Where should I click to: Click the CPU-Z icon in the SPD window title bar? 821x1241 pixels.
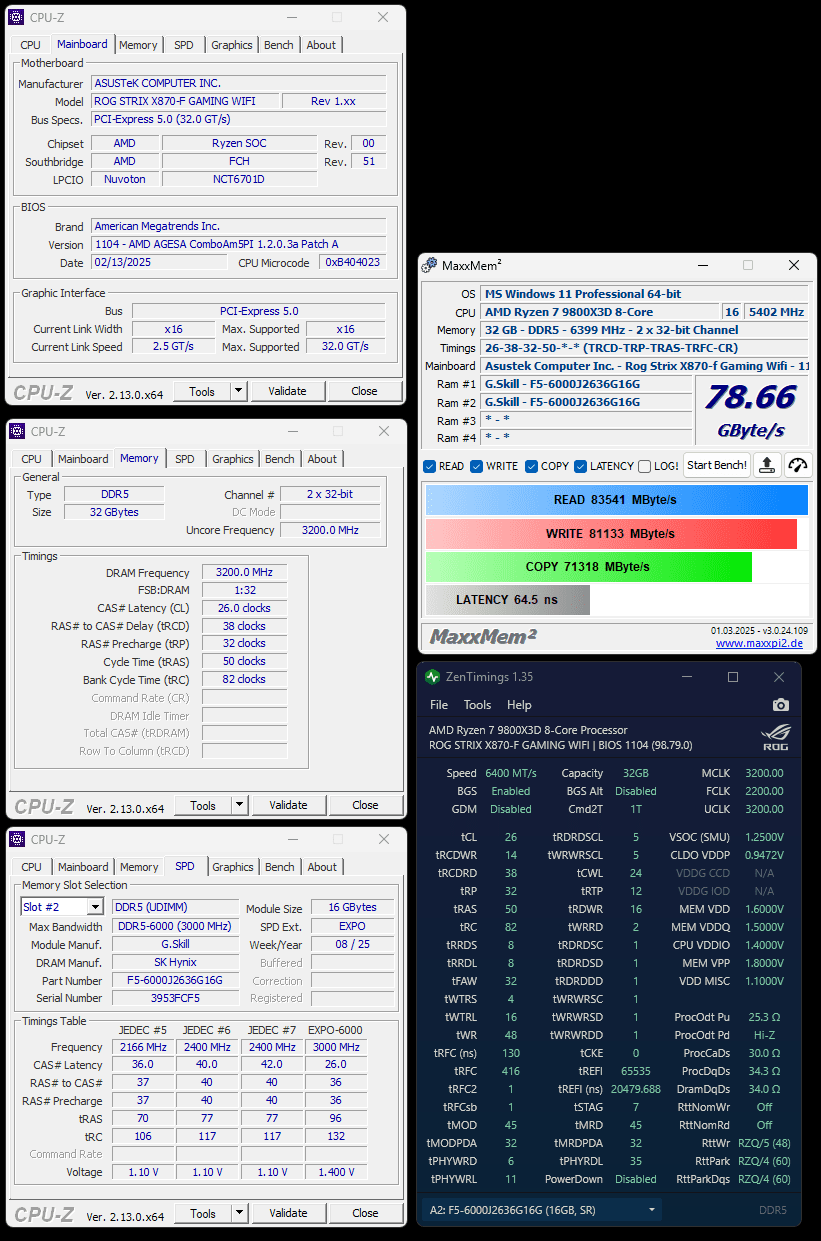tap(17, 839)
